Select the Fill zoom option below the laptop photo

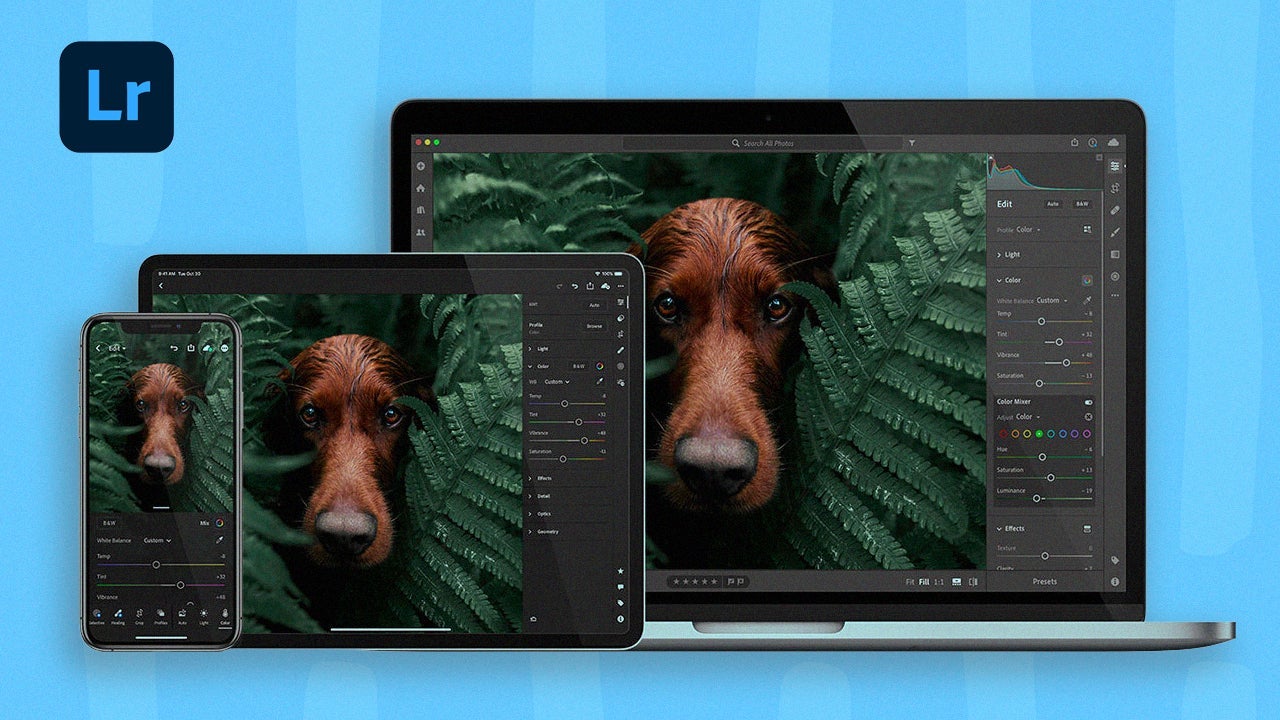pyautogui.click(x=924, y=581)
